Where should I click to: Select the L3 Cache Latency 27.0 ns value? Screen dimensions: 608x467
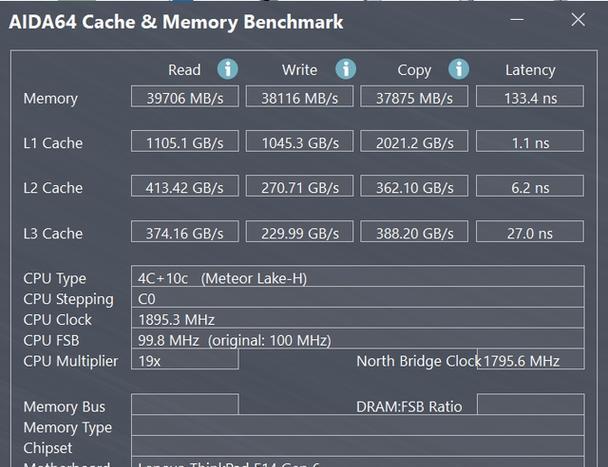coord(530,231)
